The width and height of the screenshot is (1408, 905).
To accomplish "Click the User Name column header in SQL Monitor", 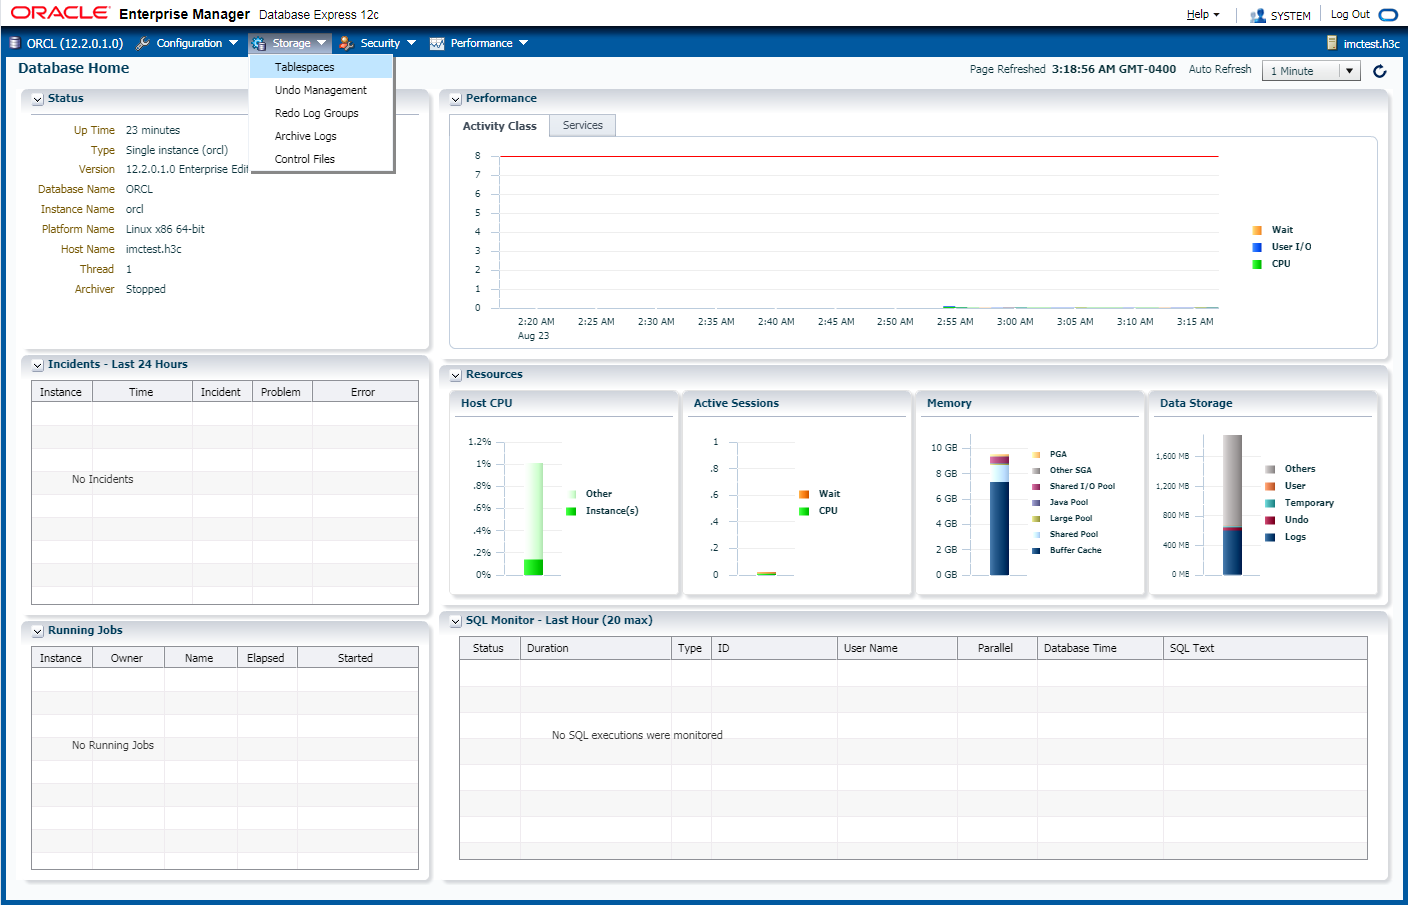I will [897, 648].
